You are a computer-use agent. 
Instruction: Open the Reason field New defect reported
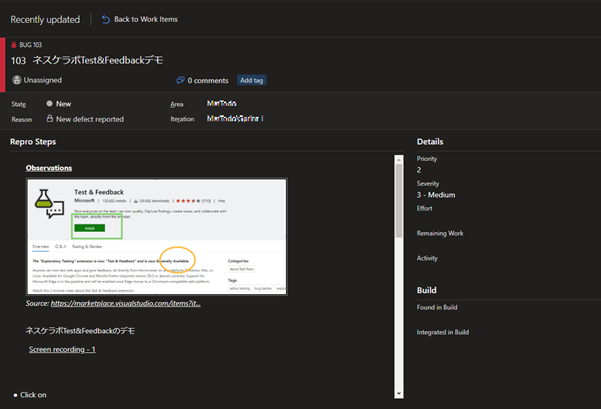(90, 119)
